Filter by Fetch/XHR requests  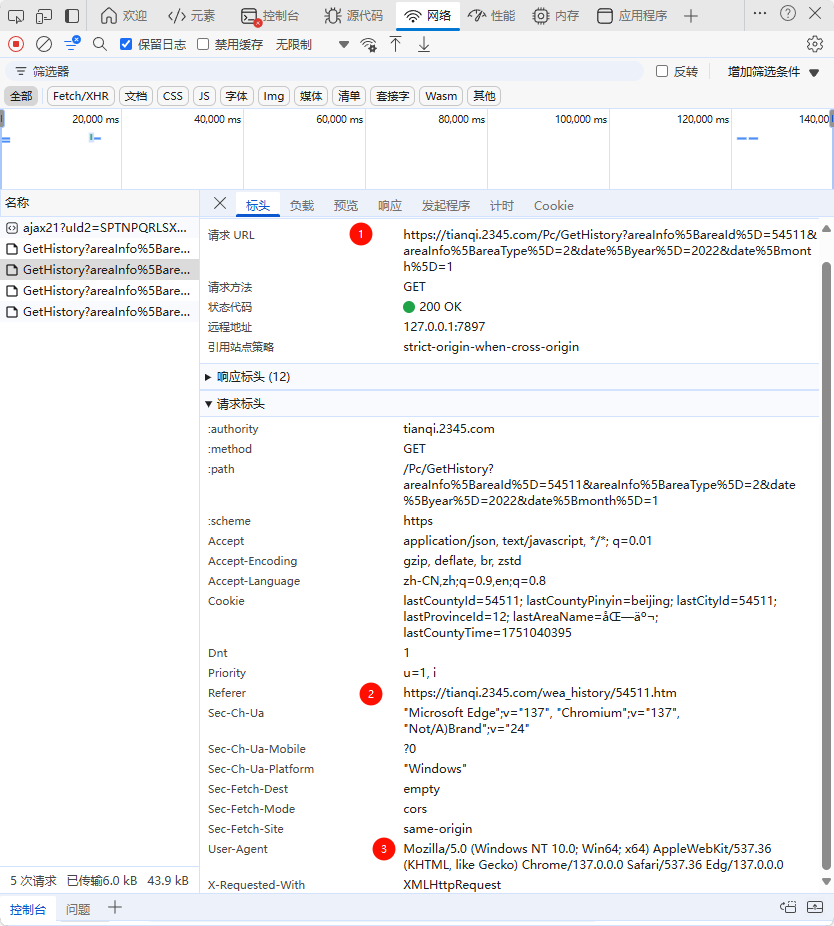pyautogui.click(x=81, y=96)
